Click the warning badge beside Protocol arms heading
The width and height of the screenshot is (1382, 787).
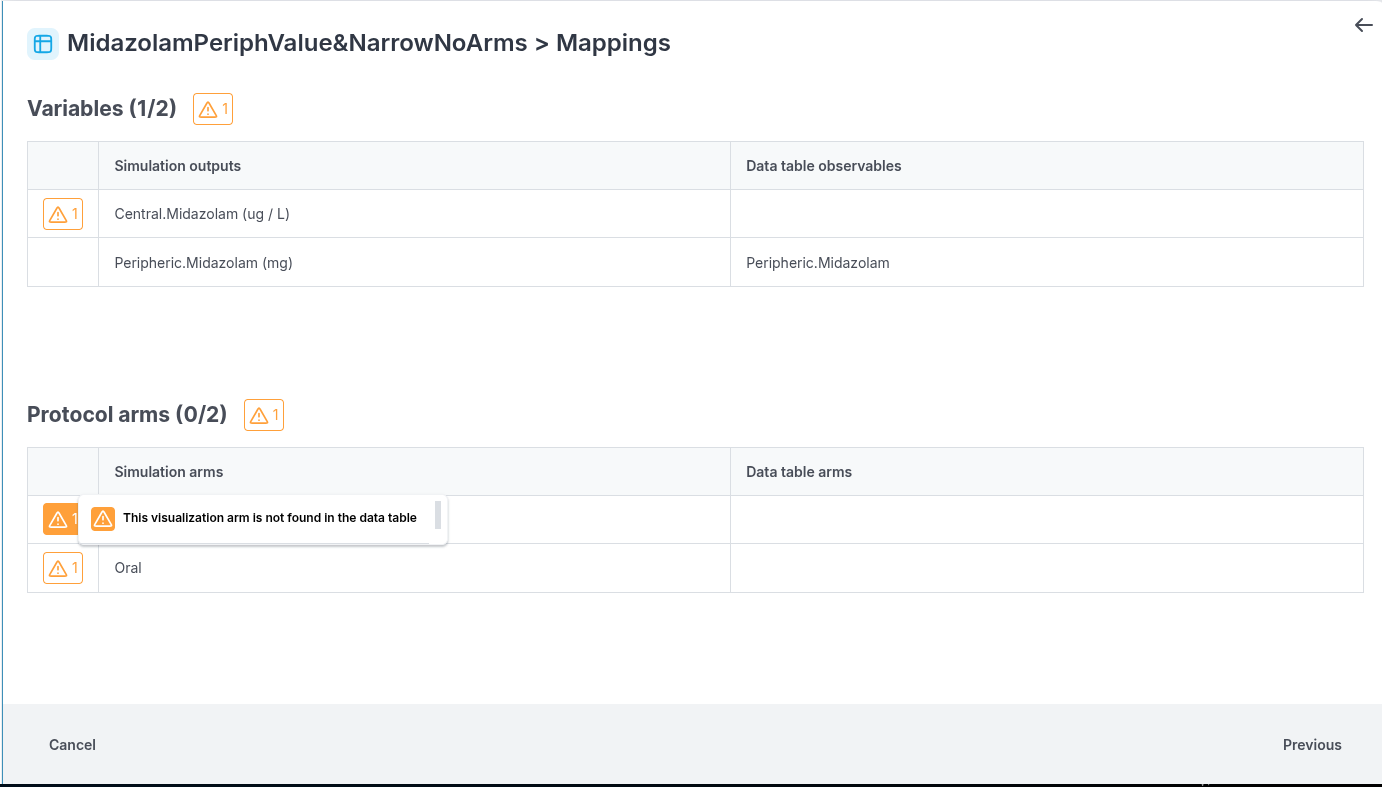click(x=264, y=415)
